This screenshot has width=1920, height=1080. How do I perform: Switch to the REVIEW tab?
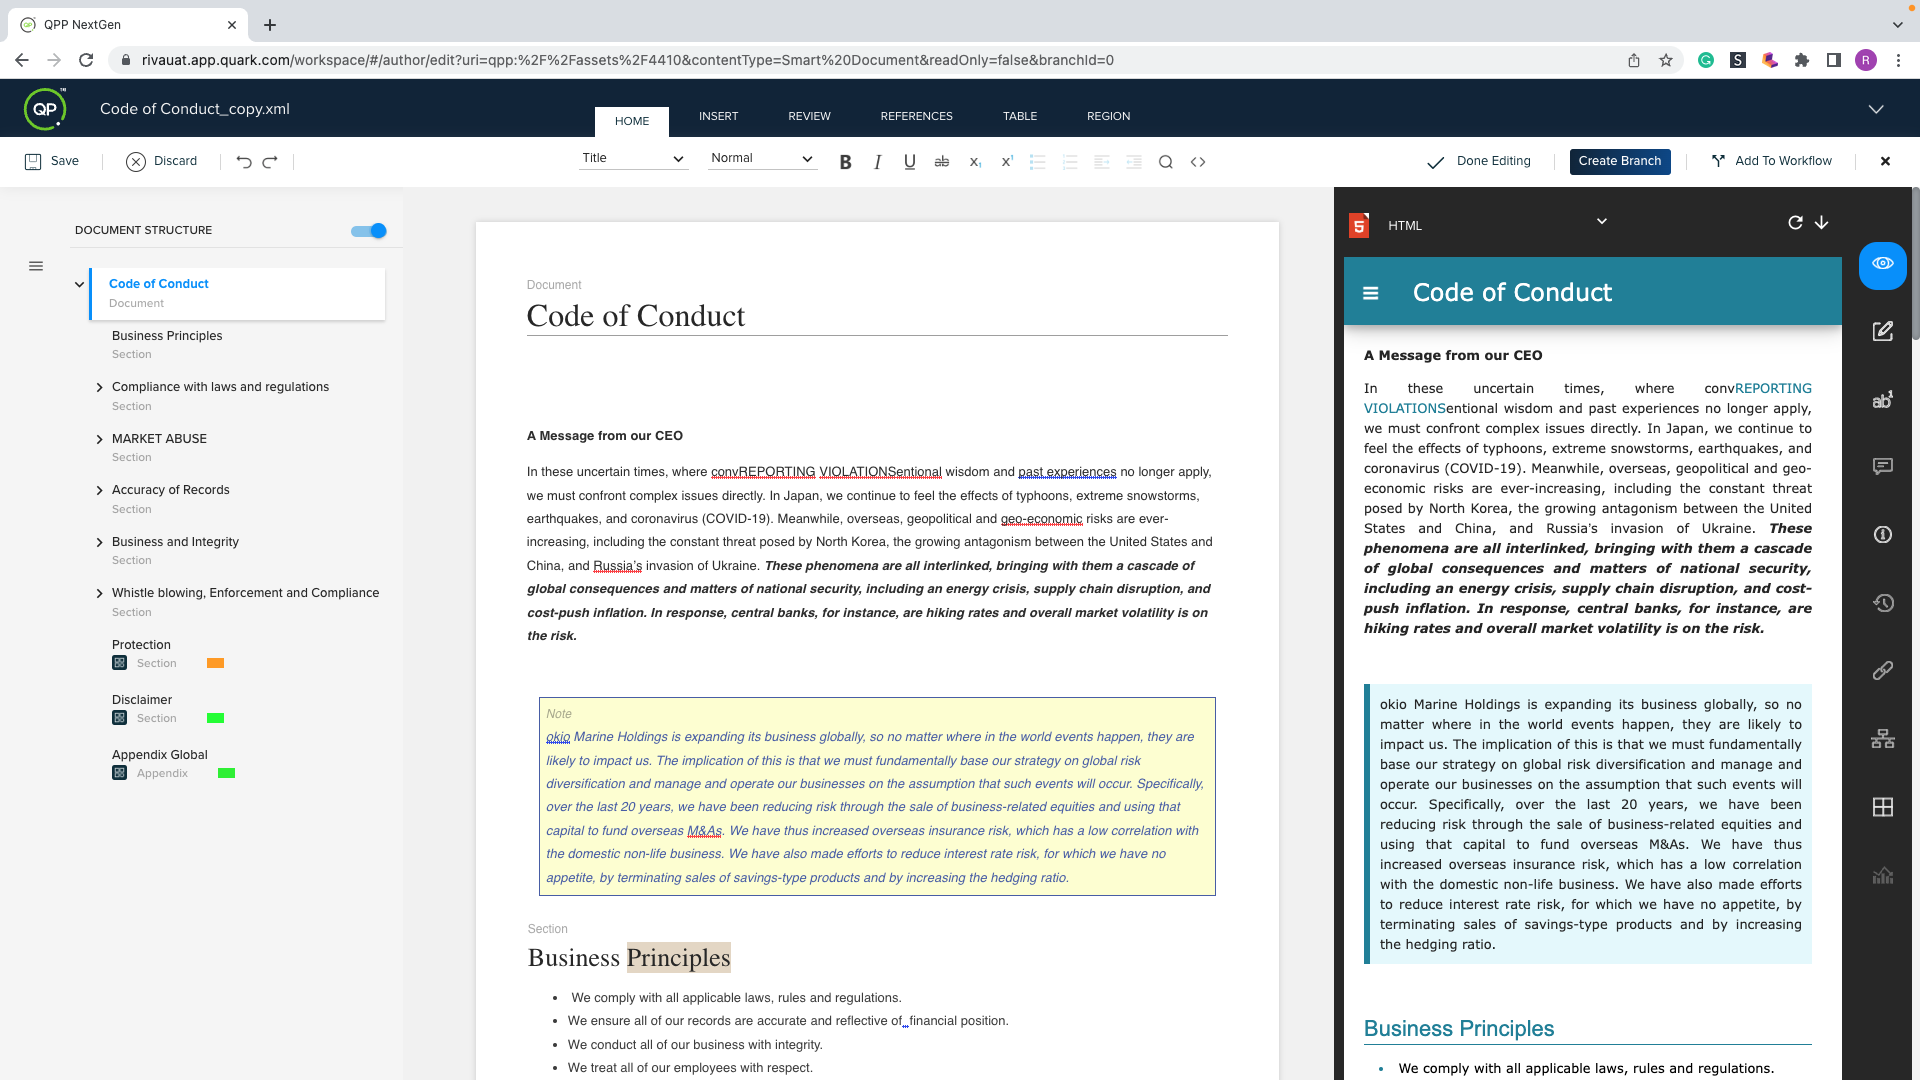809,116
